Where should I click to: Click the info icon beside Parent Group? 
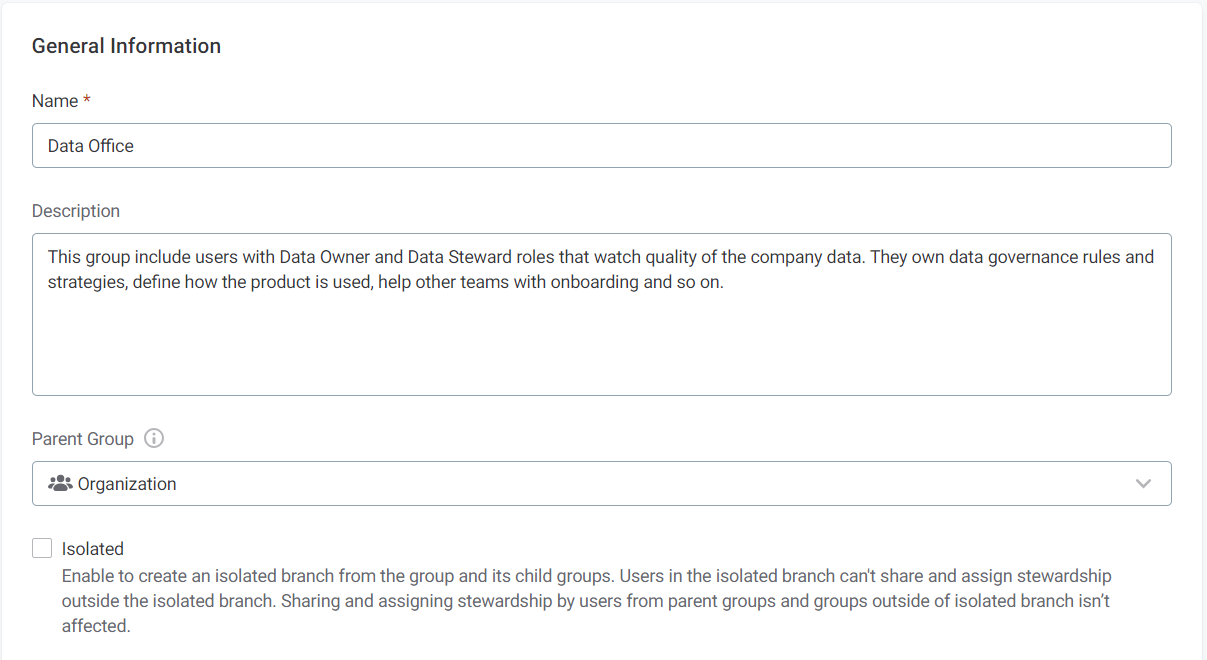(x=154, y=439)
